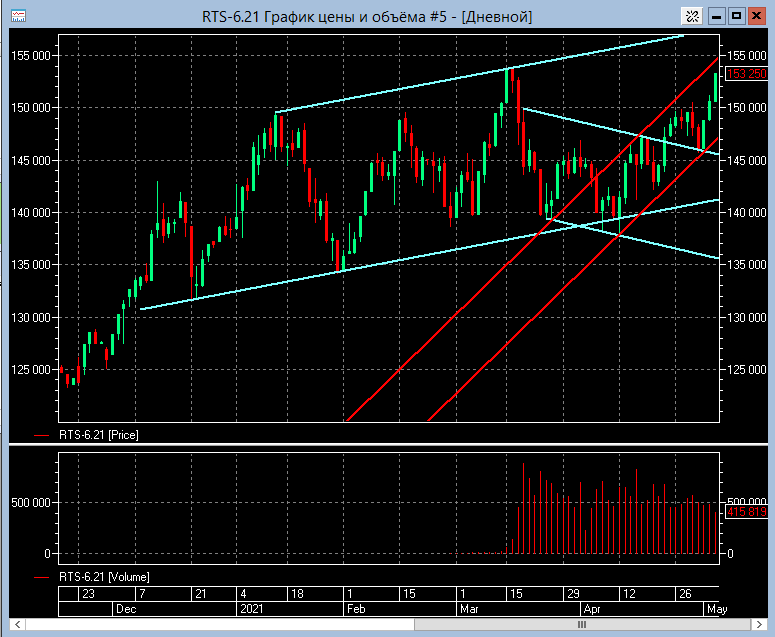The image size is (775, 637).
Task: Maximize the RTS-6.21 chart window
Action: [736, 16]
